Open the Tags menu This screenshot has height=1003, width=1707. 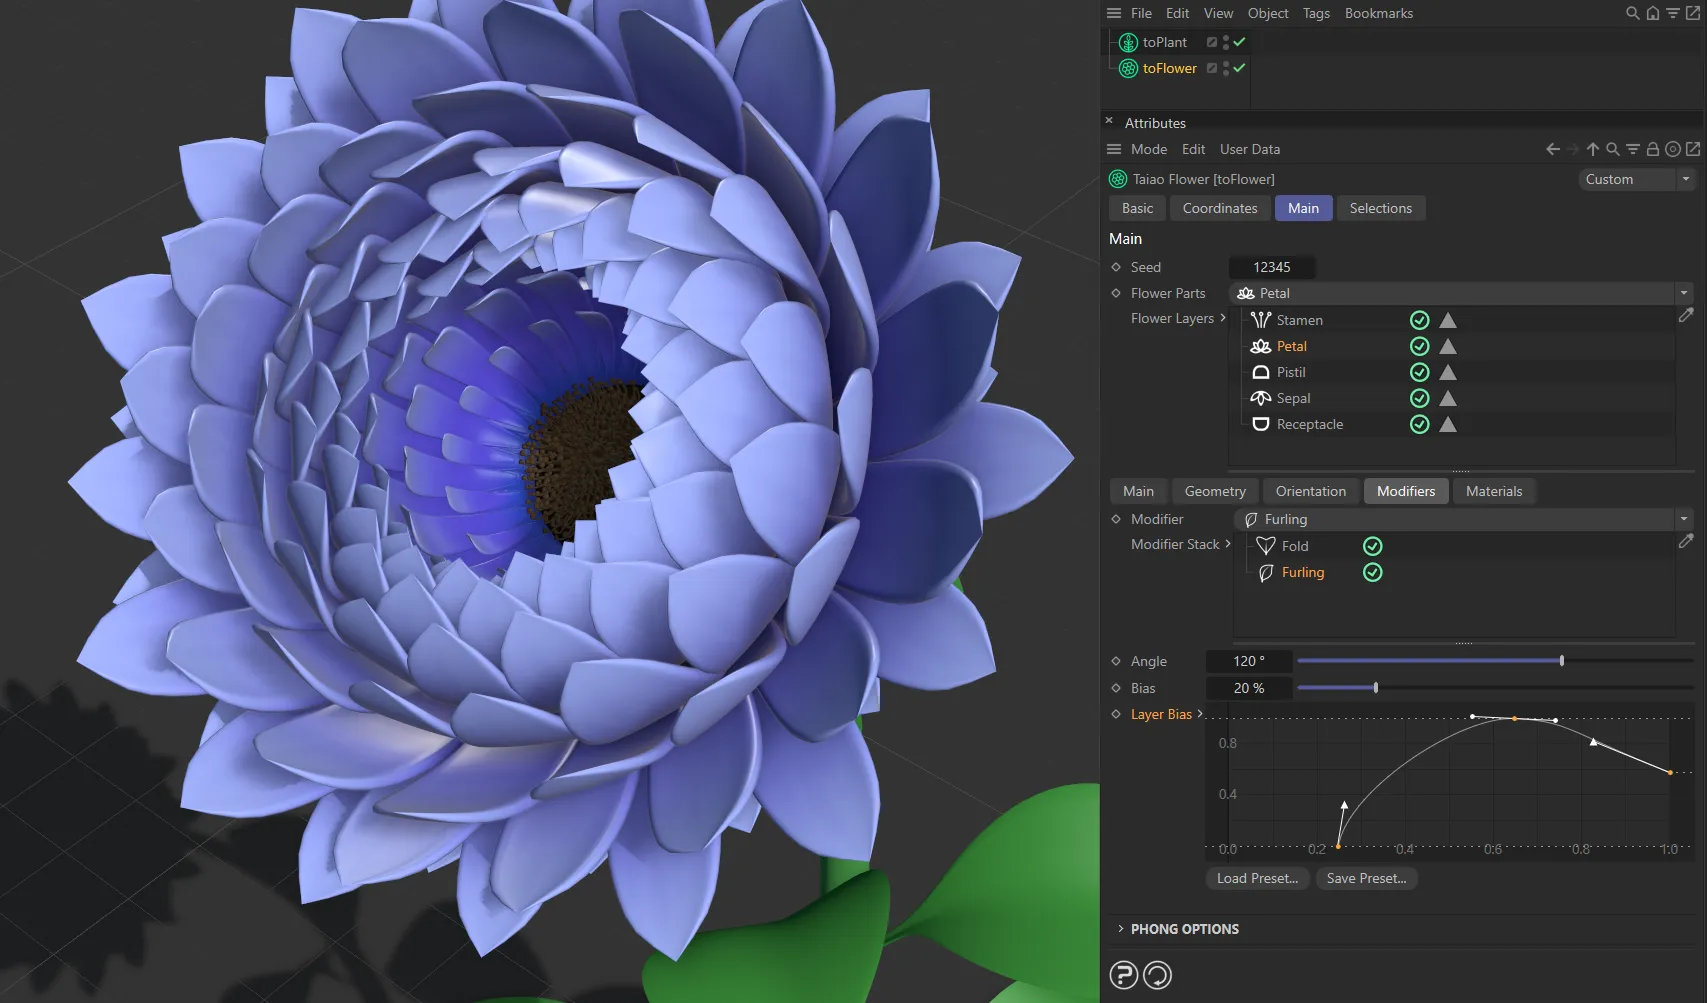pyautogui.click(x=1315, y=13)
